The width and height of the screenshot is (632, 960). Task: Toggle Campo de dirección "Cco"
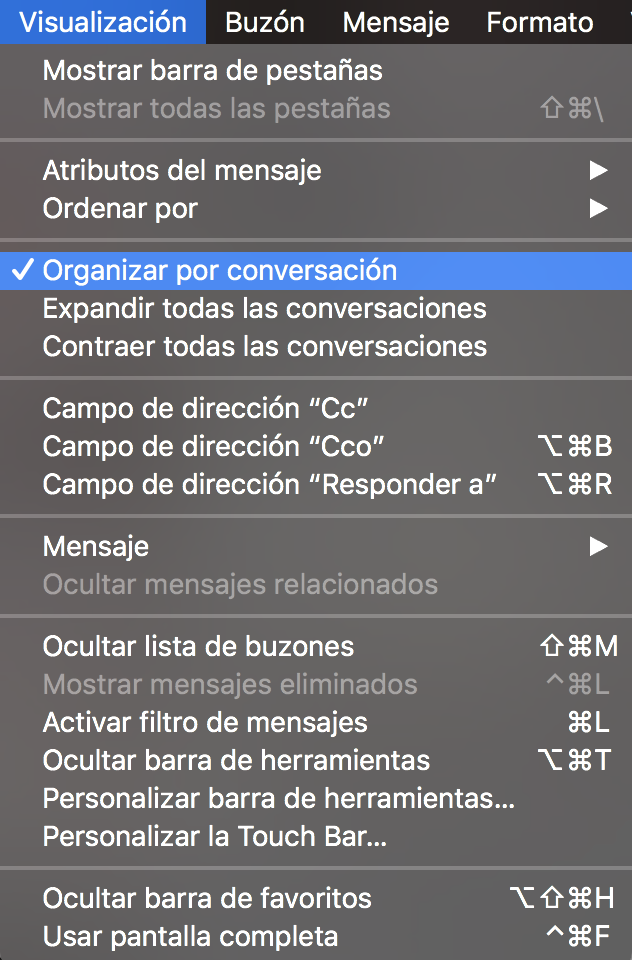click(214, 447)
